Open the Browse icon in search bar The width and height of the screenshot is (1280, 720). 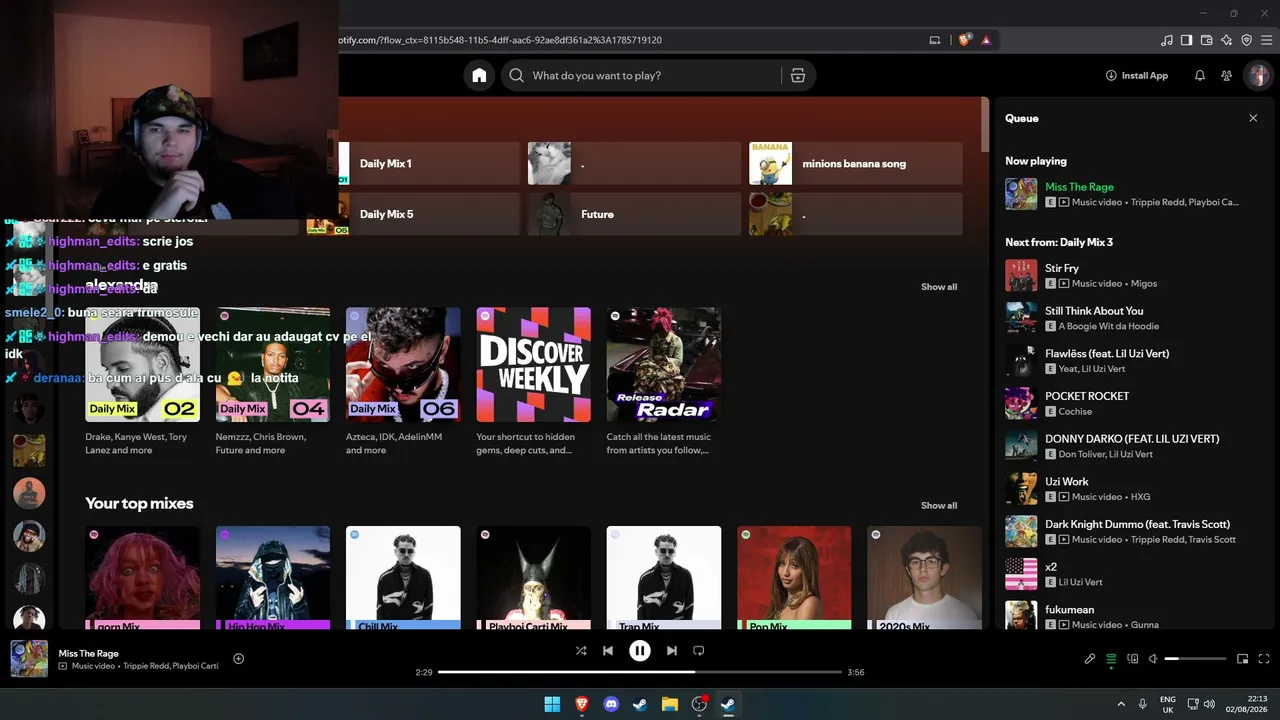click(x=798, y=76)
